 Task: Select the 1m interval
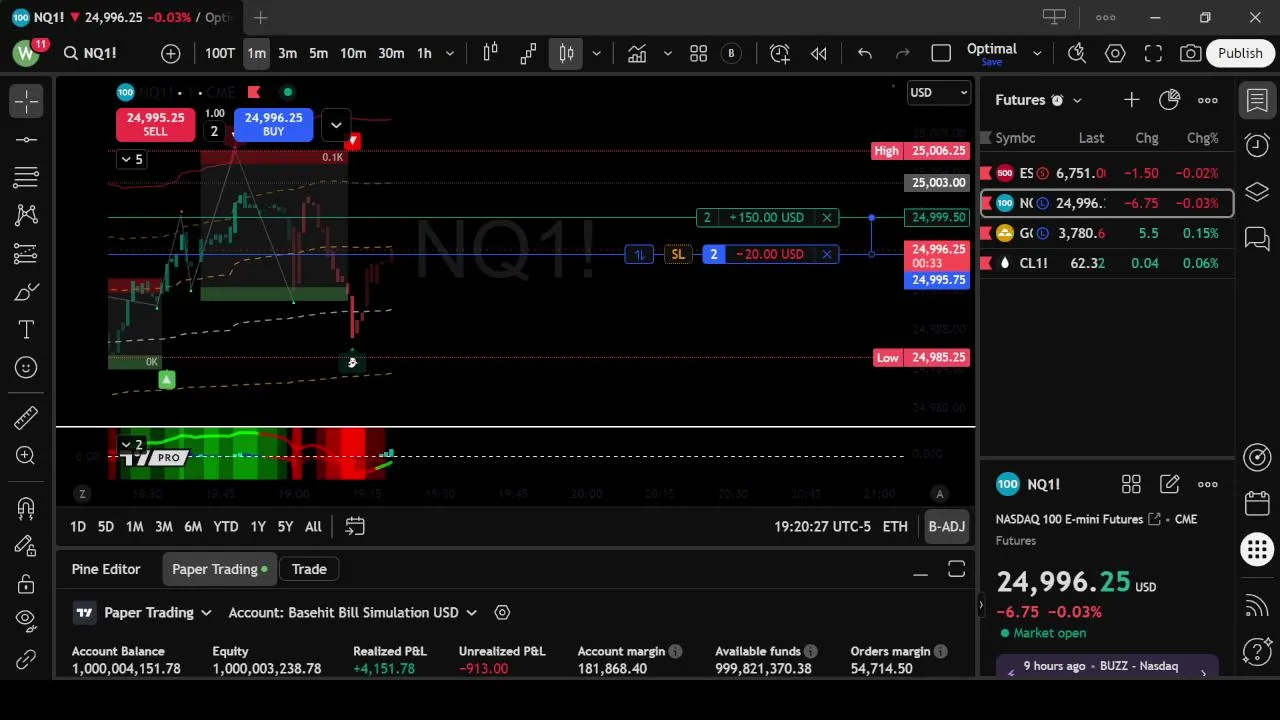coord(257,53)
